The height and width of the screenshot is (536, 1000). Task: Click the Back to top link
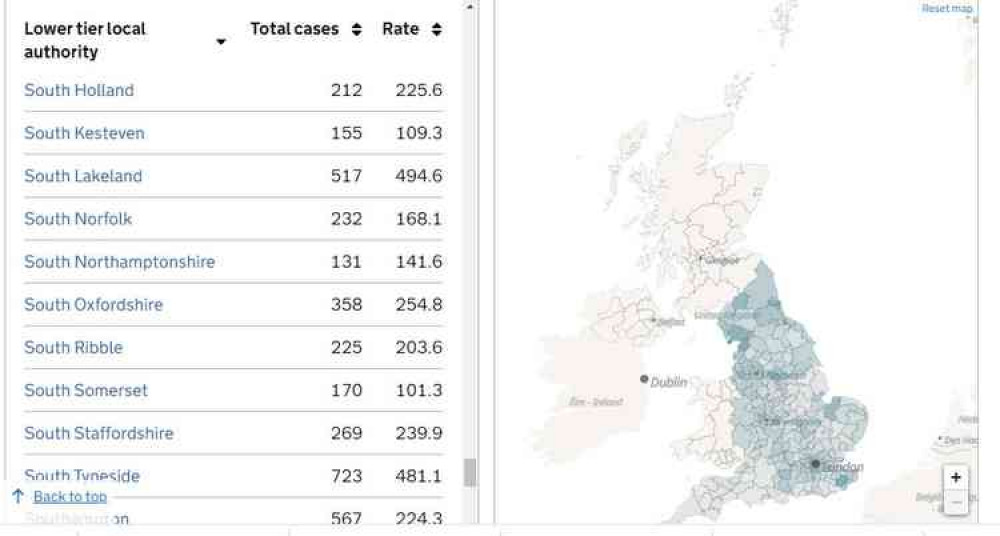coord(70,497)
